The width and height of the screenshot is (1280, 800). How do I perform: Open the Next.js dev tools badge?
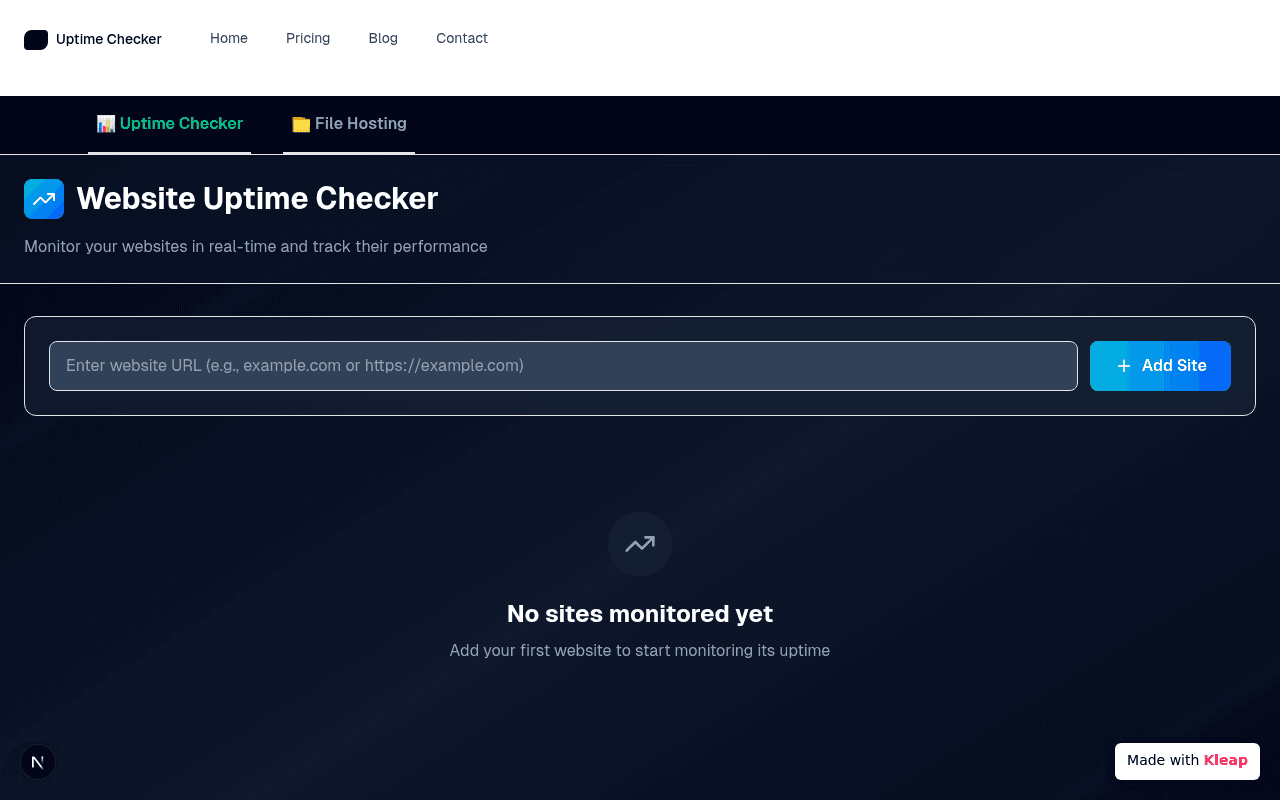38,762
